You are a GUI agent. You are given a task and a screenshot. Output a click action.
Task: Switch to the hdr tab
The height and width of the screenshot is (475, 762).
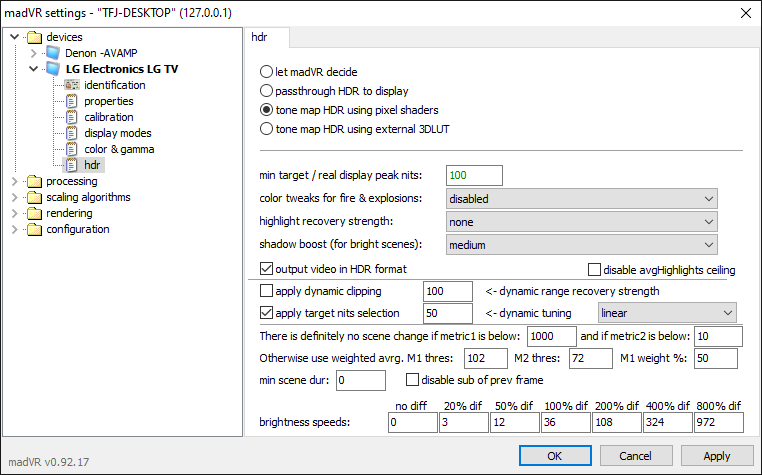(x=260, y=37)
